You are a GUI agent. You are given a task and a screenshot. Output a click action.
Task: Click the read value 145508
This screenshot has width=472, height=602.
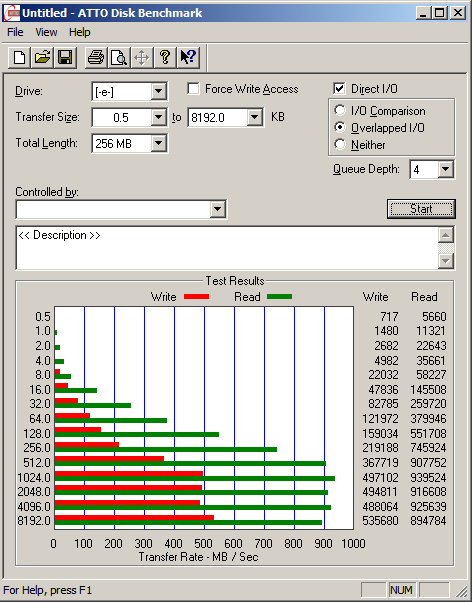[x=428, y=390]
